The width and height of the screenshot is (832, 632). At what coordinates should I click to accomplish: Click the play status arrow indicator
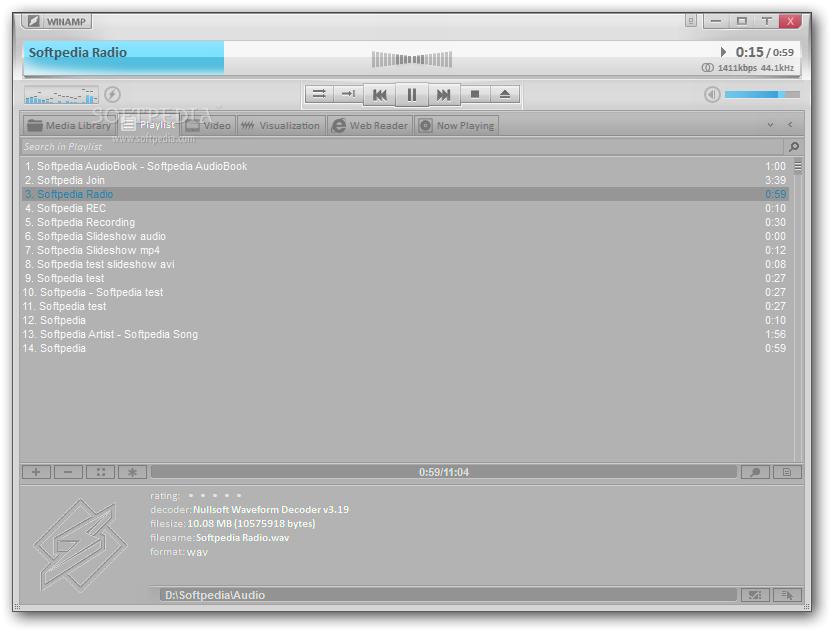[723, 52]
